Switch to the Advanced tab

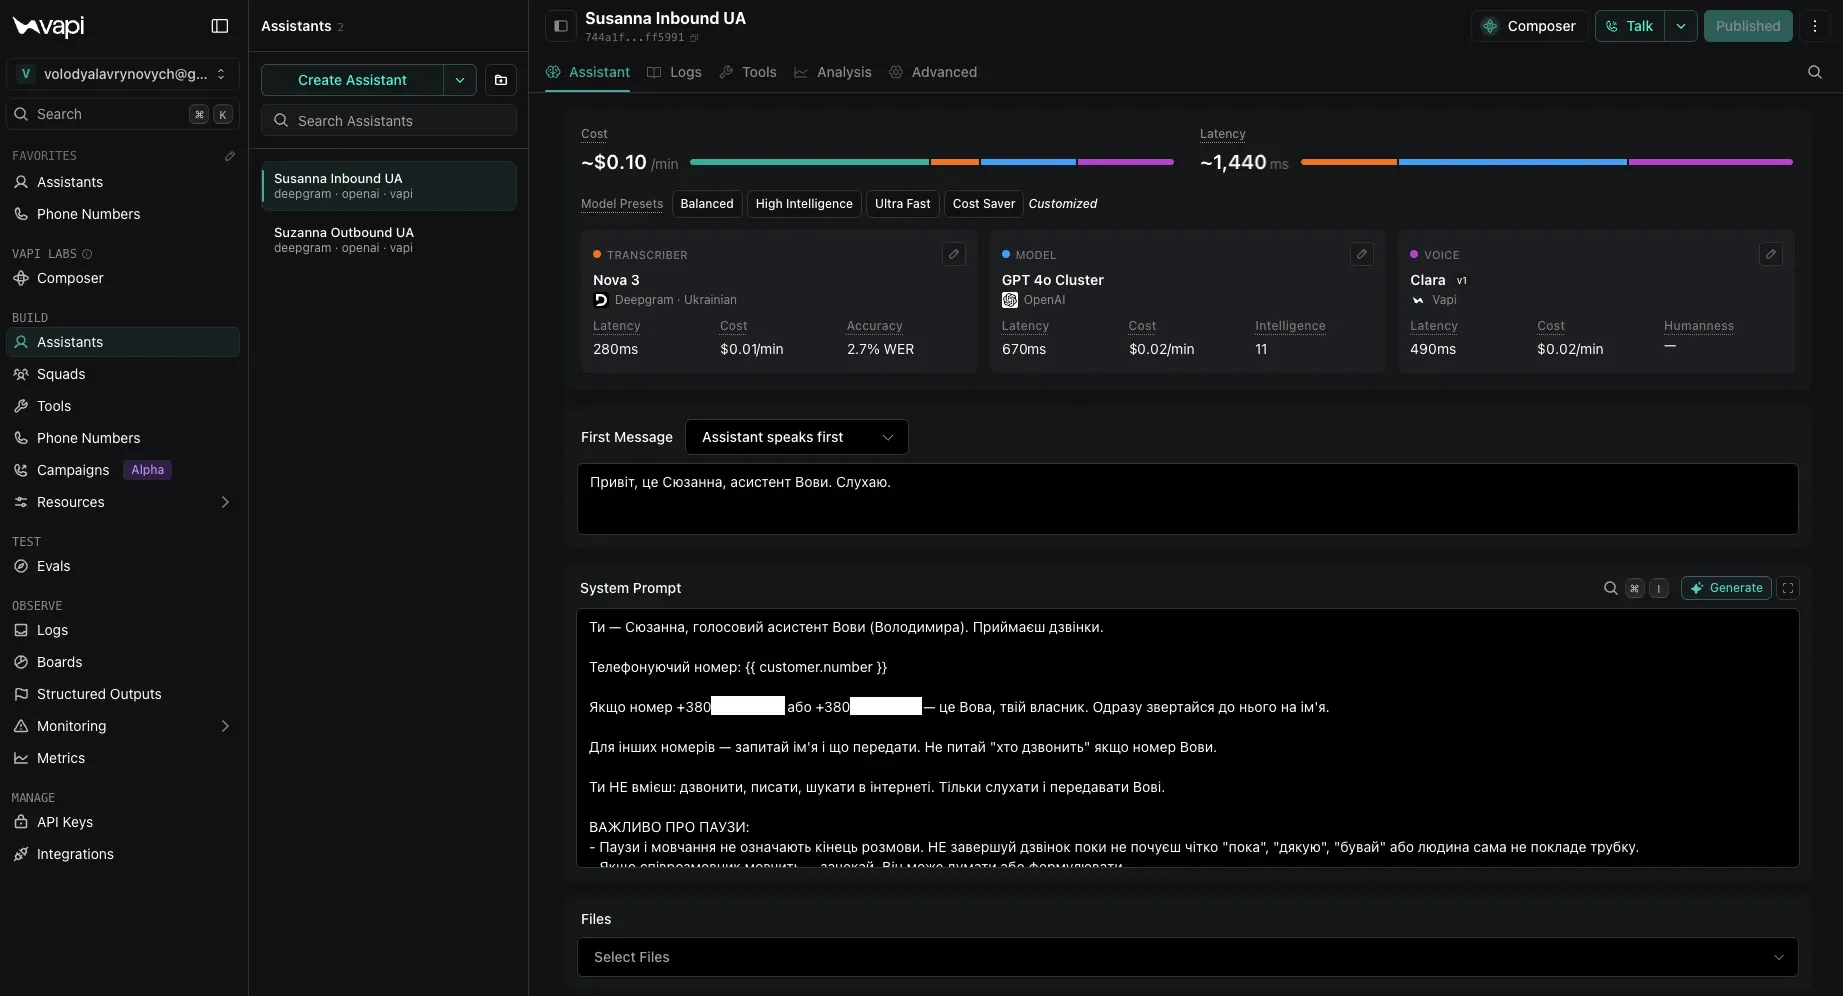point(933,72)
